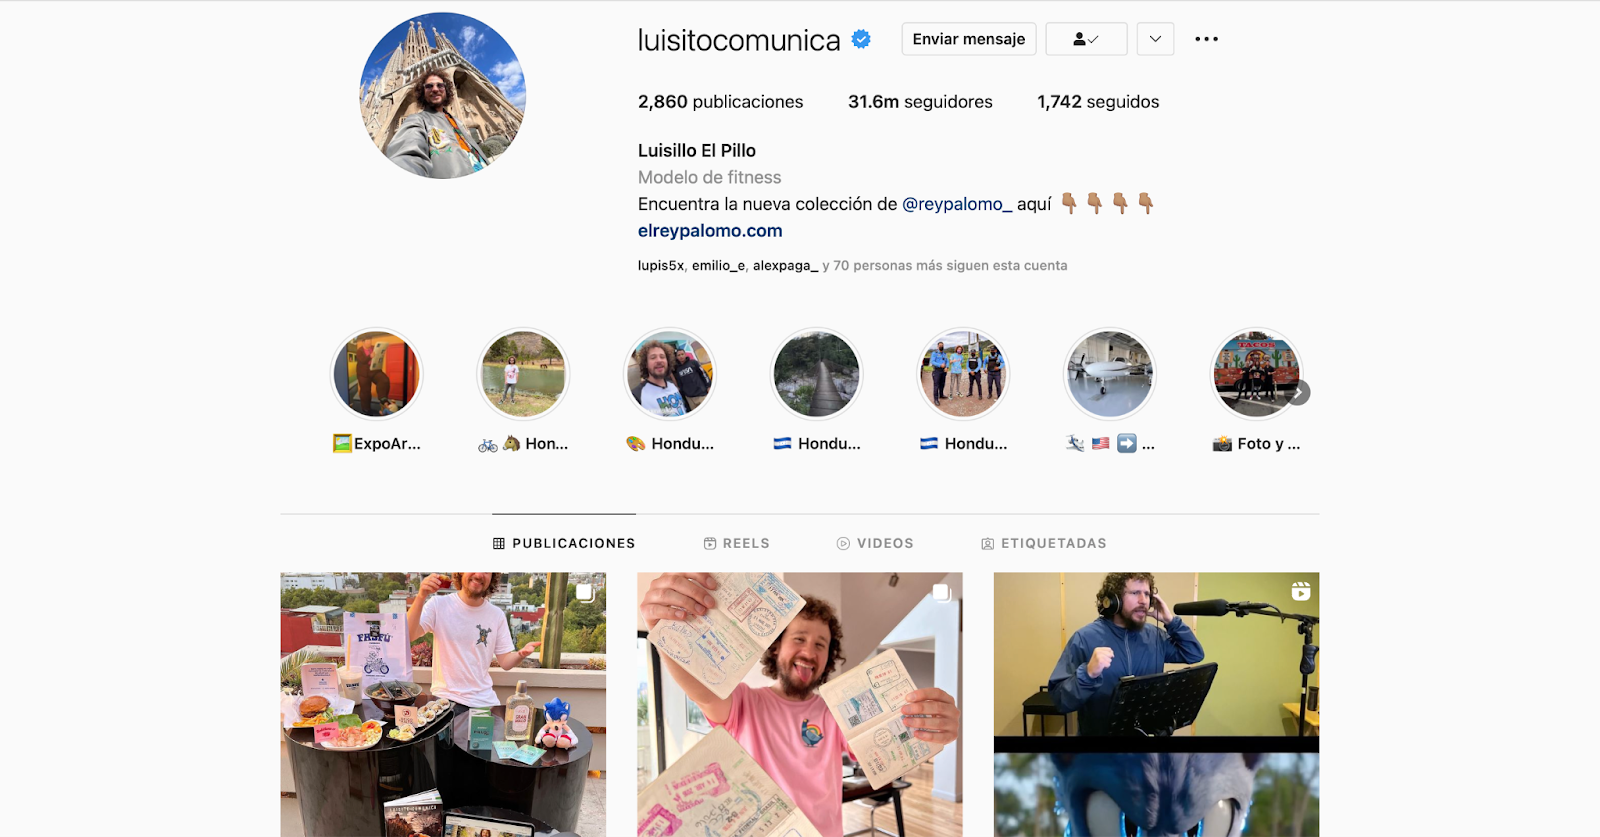
Task: Open the ETIQUETADAS tab
Action: pos(1044,543)
